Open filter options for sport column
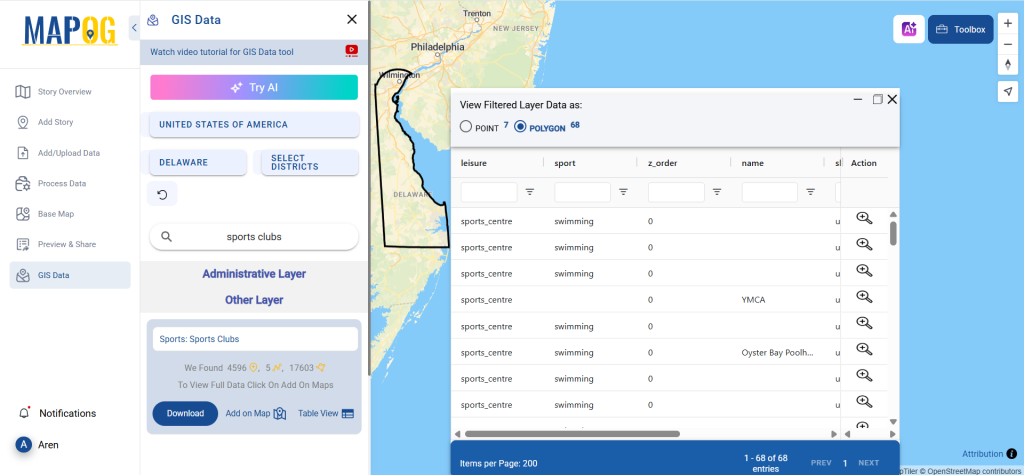Image resolution: width=1024 pixels, height=475 pixels. (623, 192)
